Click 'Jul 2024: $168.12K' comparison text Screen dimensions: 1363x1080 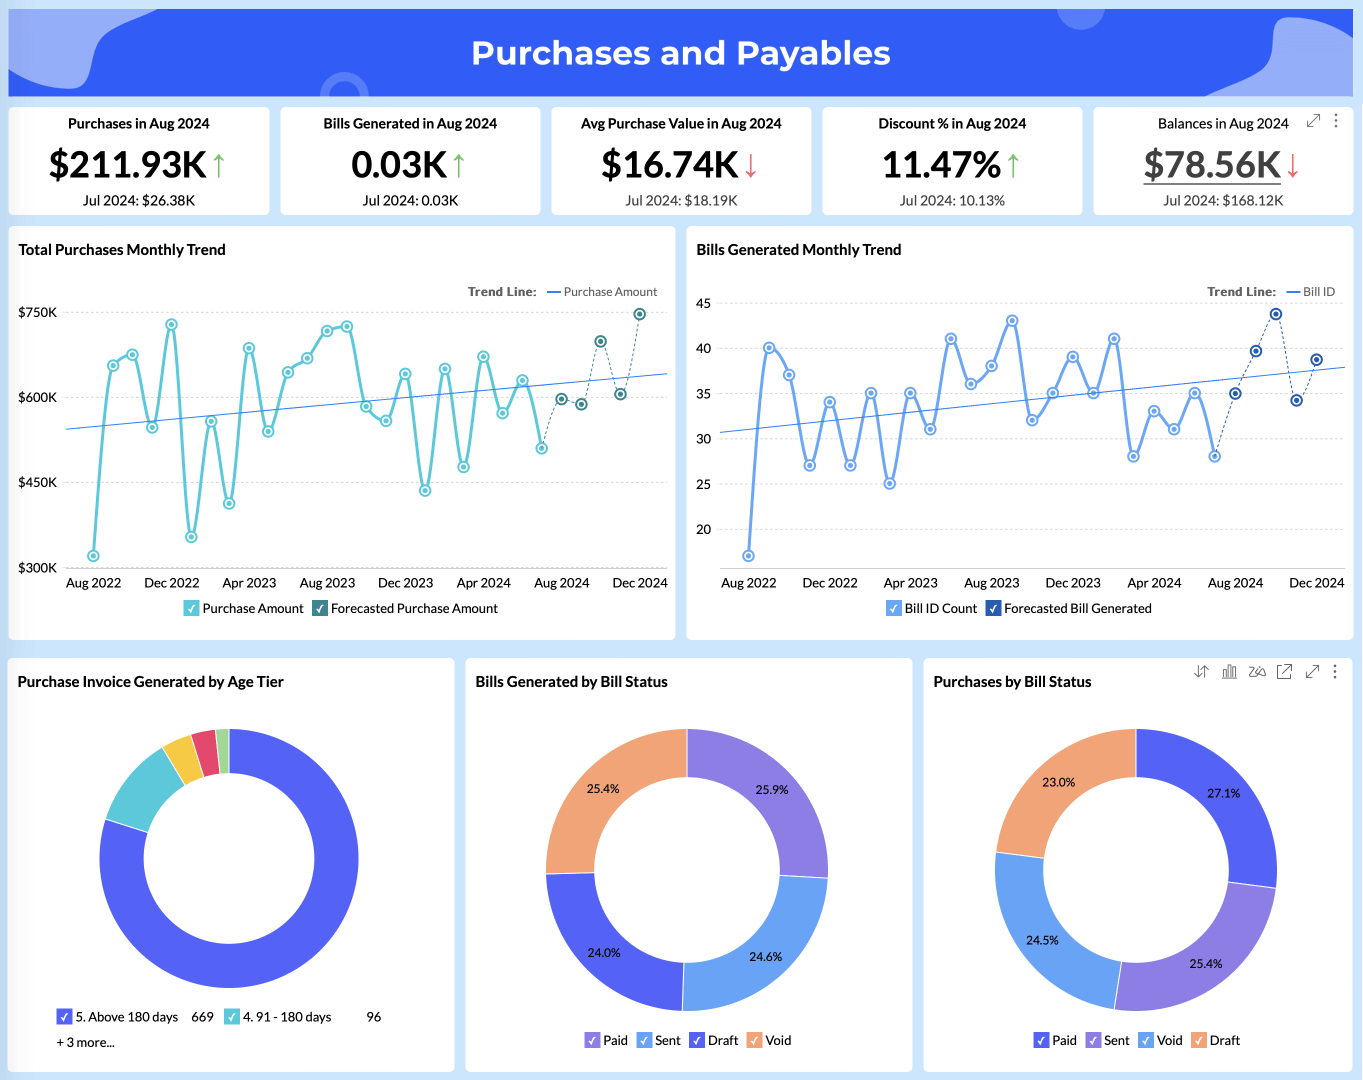pyautogui.click(x=1223, y=200)
